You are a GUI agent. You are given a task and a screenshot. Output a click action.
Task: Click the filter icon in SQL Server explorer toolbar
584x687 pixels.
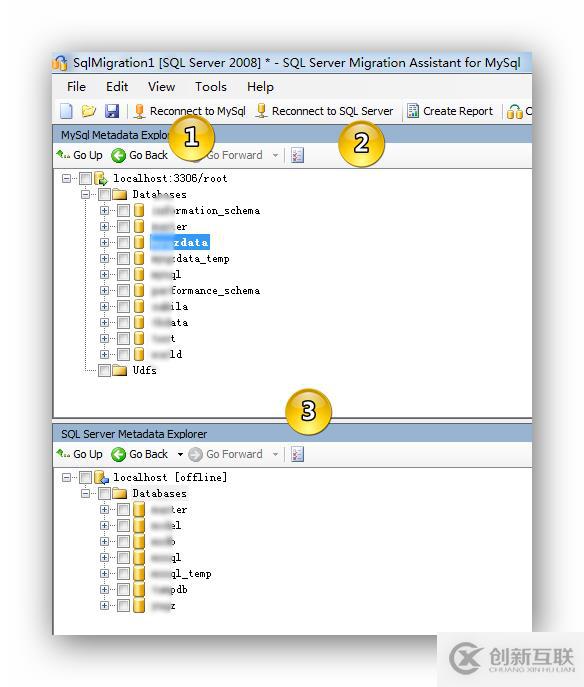pyautogui.click(x=297, y=454)
